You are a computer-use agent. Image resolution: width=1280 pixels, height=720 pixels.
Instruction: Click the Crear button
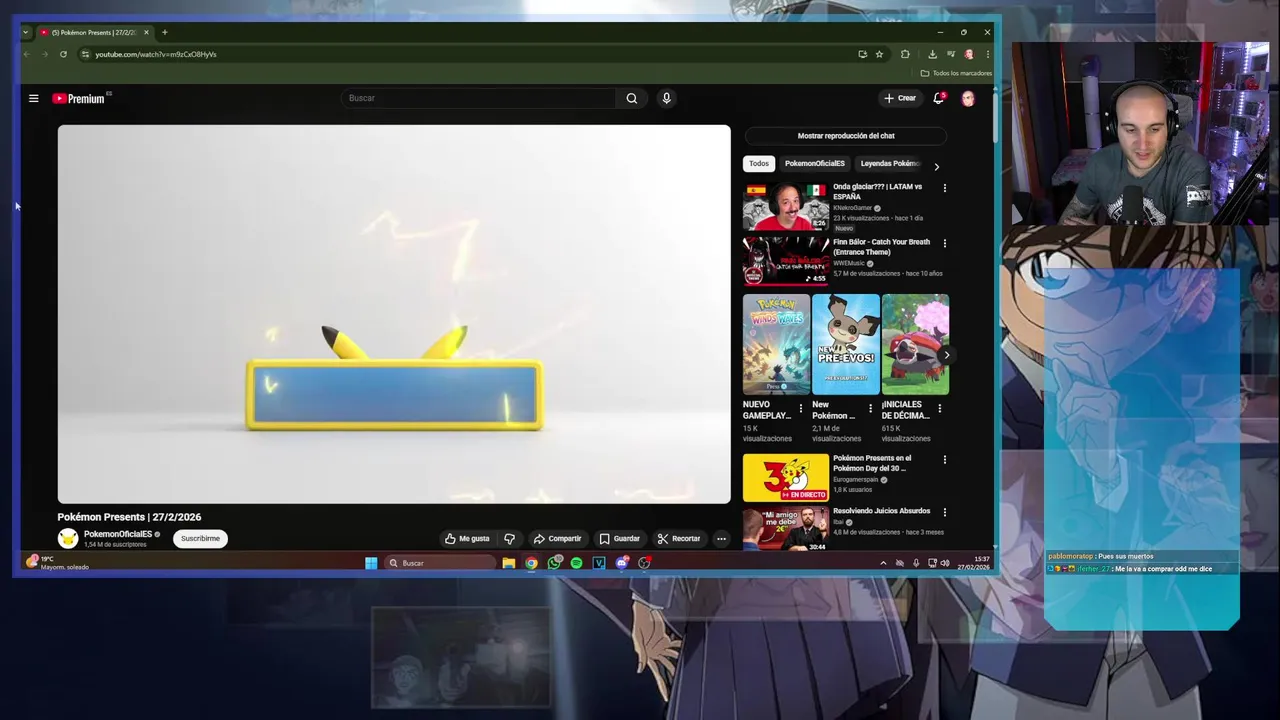(900, 98)
